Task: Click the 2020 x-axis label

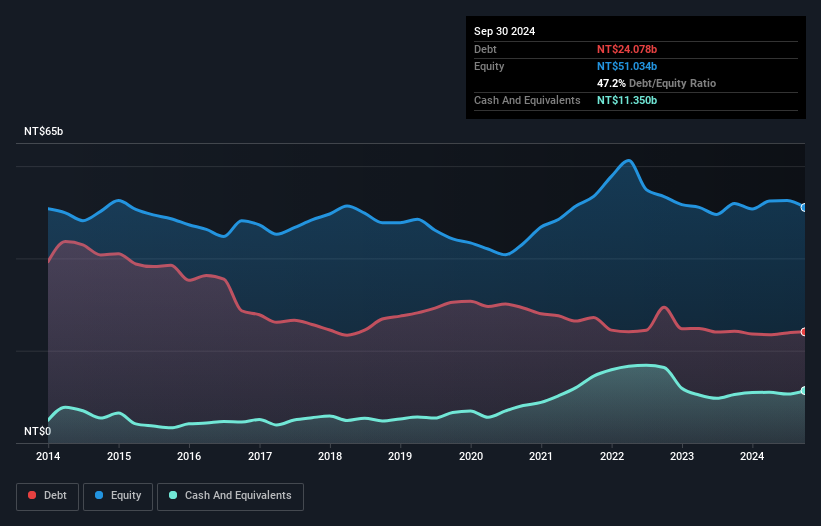Action: click(471, 456)
